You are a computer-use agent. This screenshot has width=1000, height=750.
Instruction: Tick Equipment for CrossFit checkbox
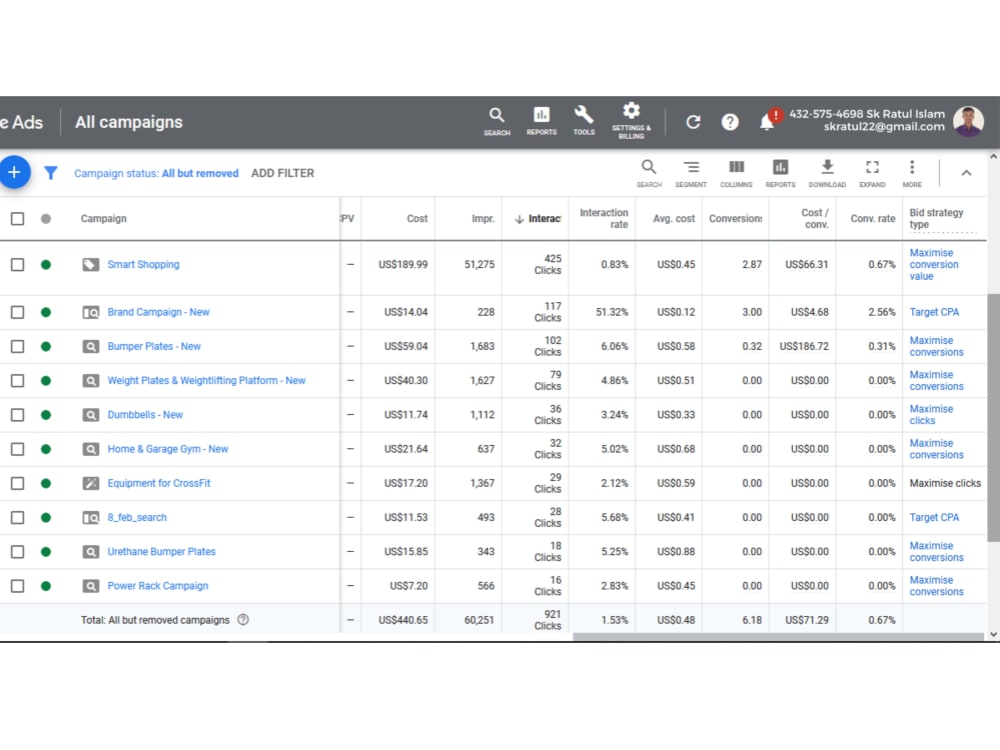pos(17,483)
